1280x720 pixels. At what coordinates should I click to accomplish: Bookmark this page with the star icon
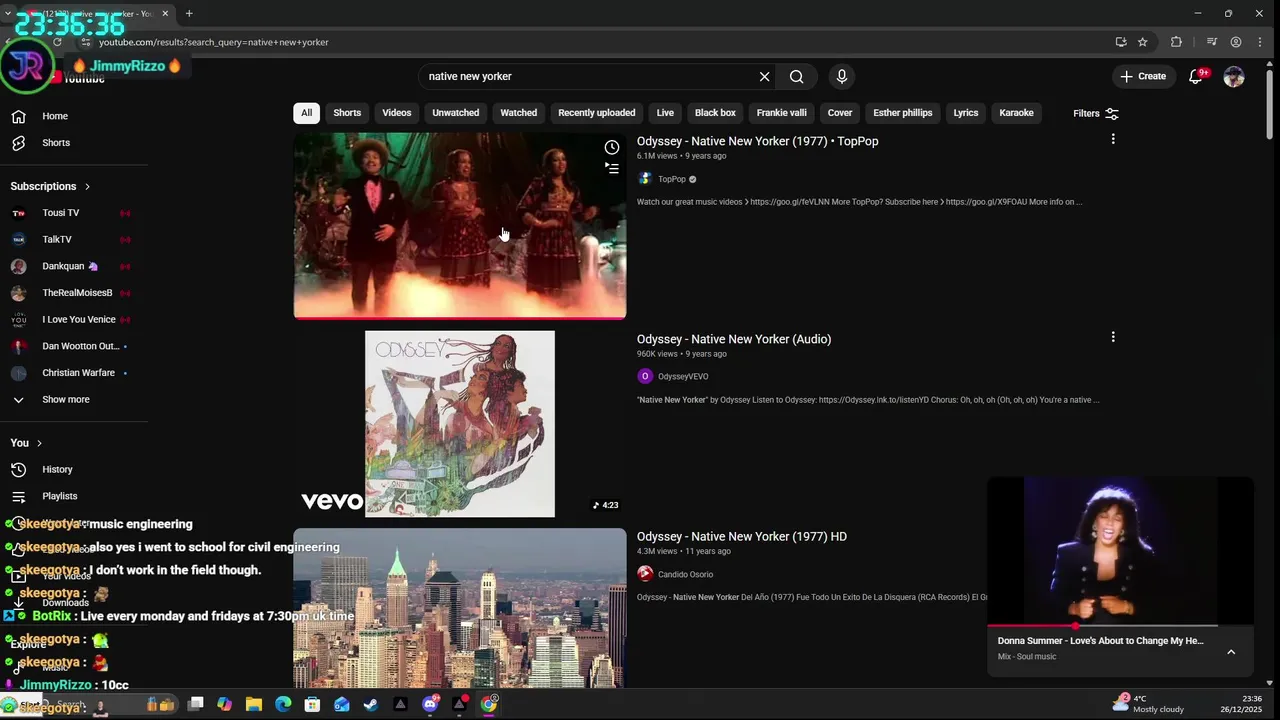click(x=1143, y=42)
